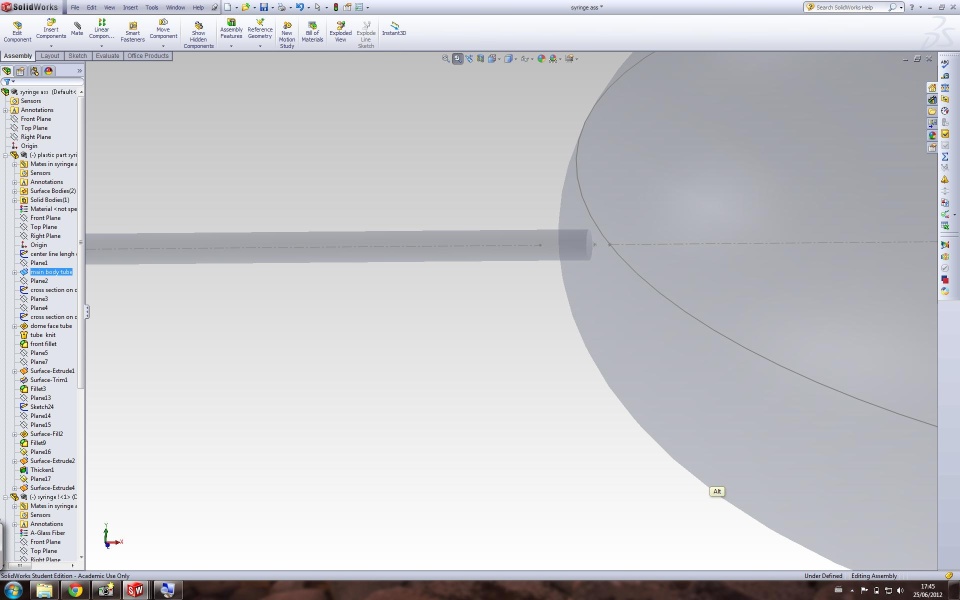960x600 pixels.
Task: Open Windows Start button
Action: 12,590
